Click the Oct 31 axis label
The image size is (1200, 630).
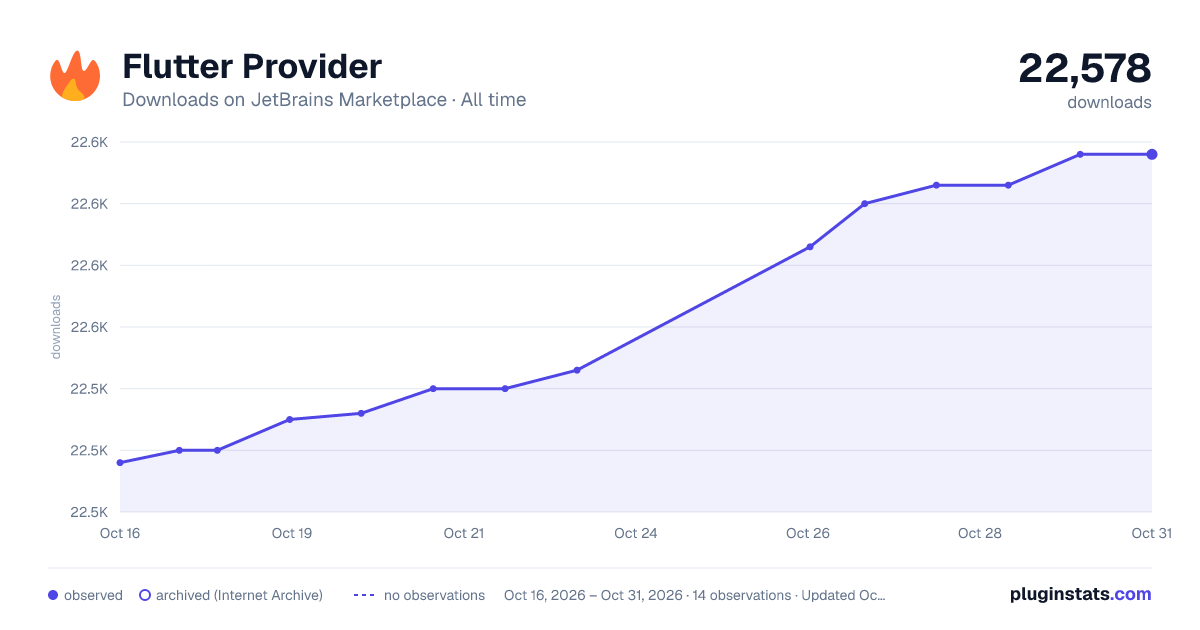tap(1152, 533)
